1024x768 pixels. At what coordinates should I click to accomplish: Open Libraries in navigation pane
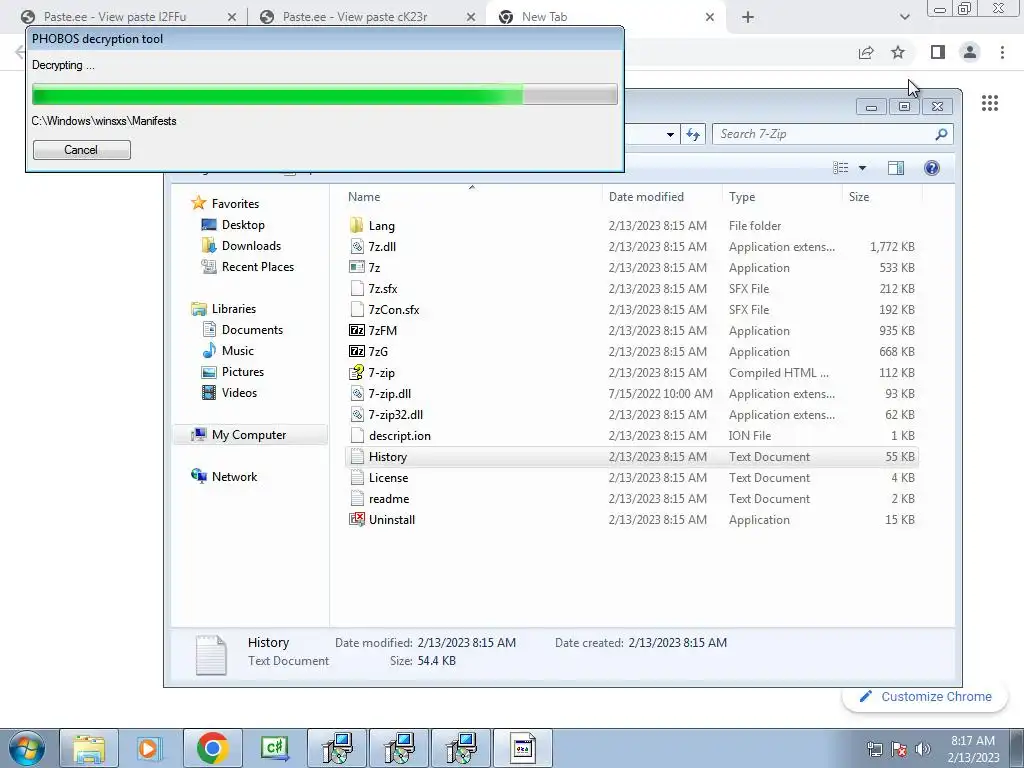pos(234,308)
